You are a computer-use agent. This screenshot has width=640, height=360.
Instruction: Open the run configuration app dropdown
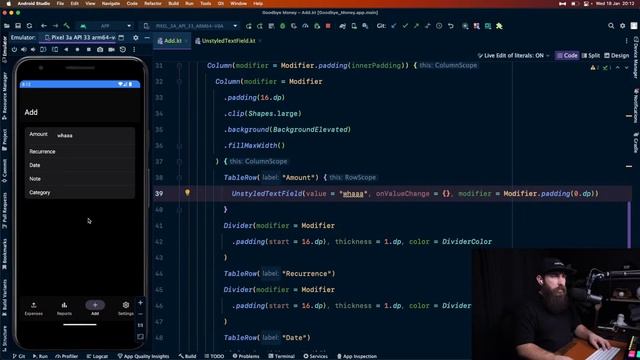tap(106, 26)
